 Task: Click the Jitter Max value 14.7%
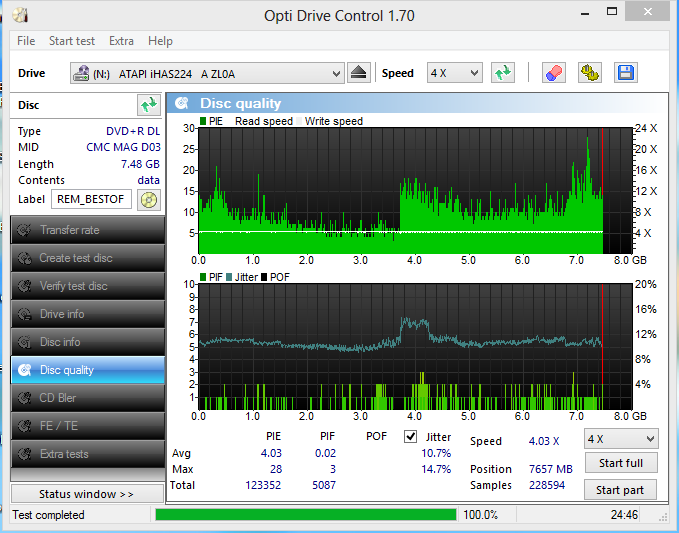click(x=436, y=469)
